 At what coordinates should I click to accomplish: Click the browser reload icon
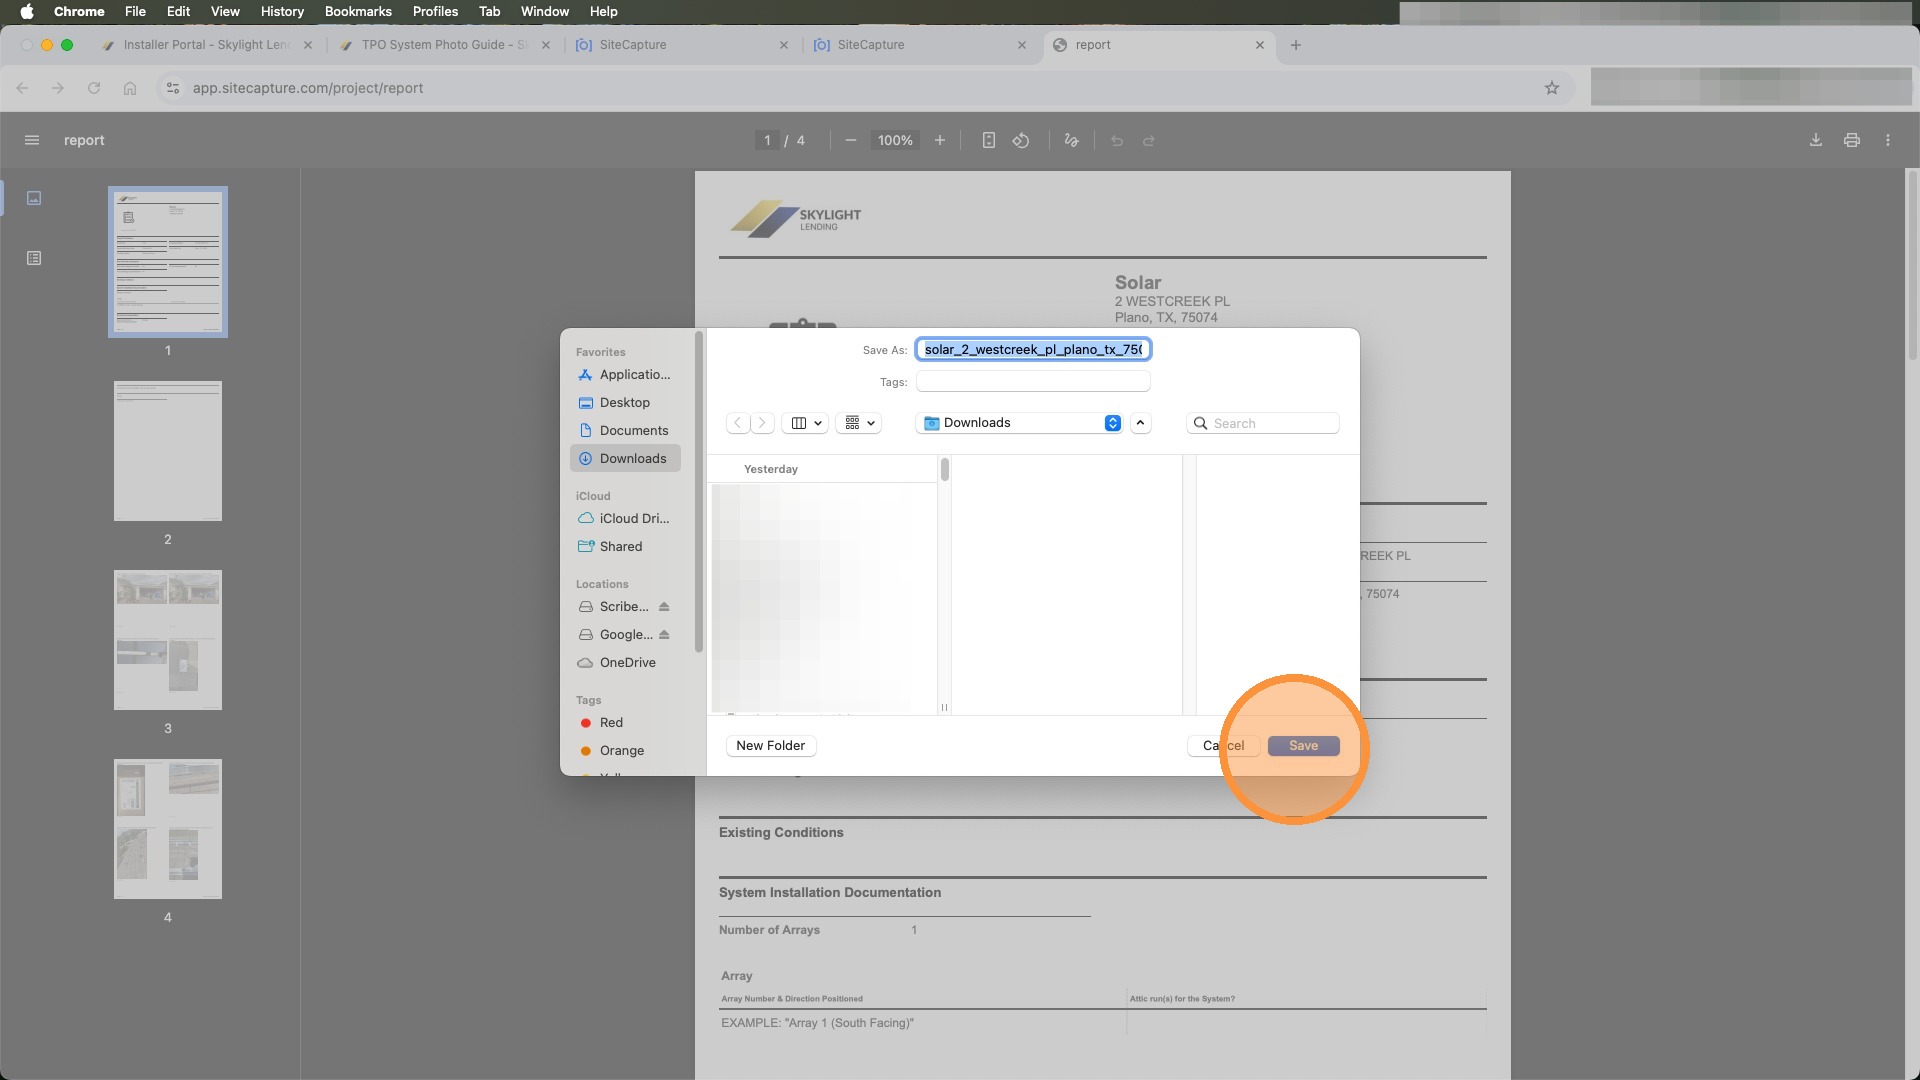tap(94, 88)
